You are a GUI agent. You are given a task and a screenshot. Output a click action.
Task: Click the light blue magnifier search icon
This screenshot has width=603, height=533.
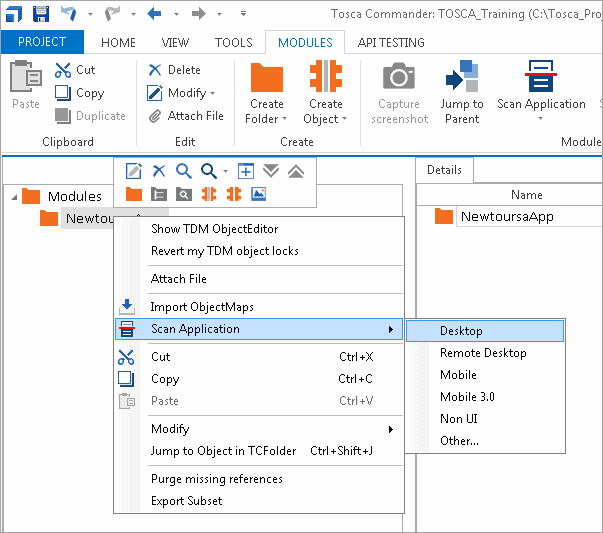[184, 171]
